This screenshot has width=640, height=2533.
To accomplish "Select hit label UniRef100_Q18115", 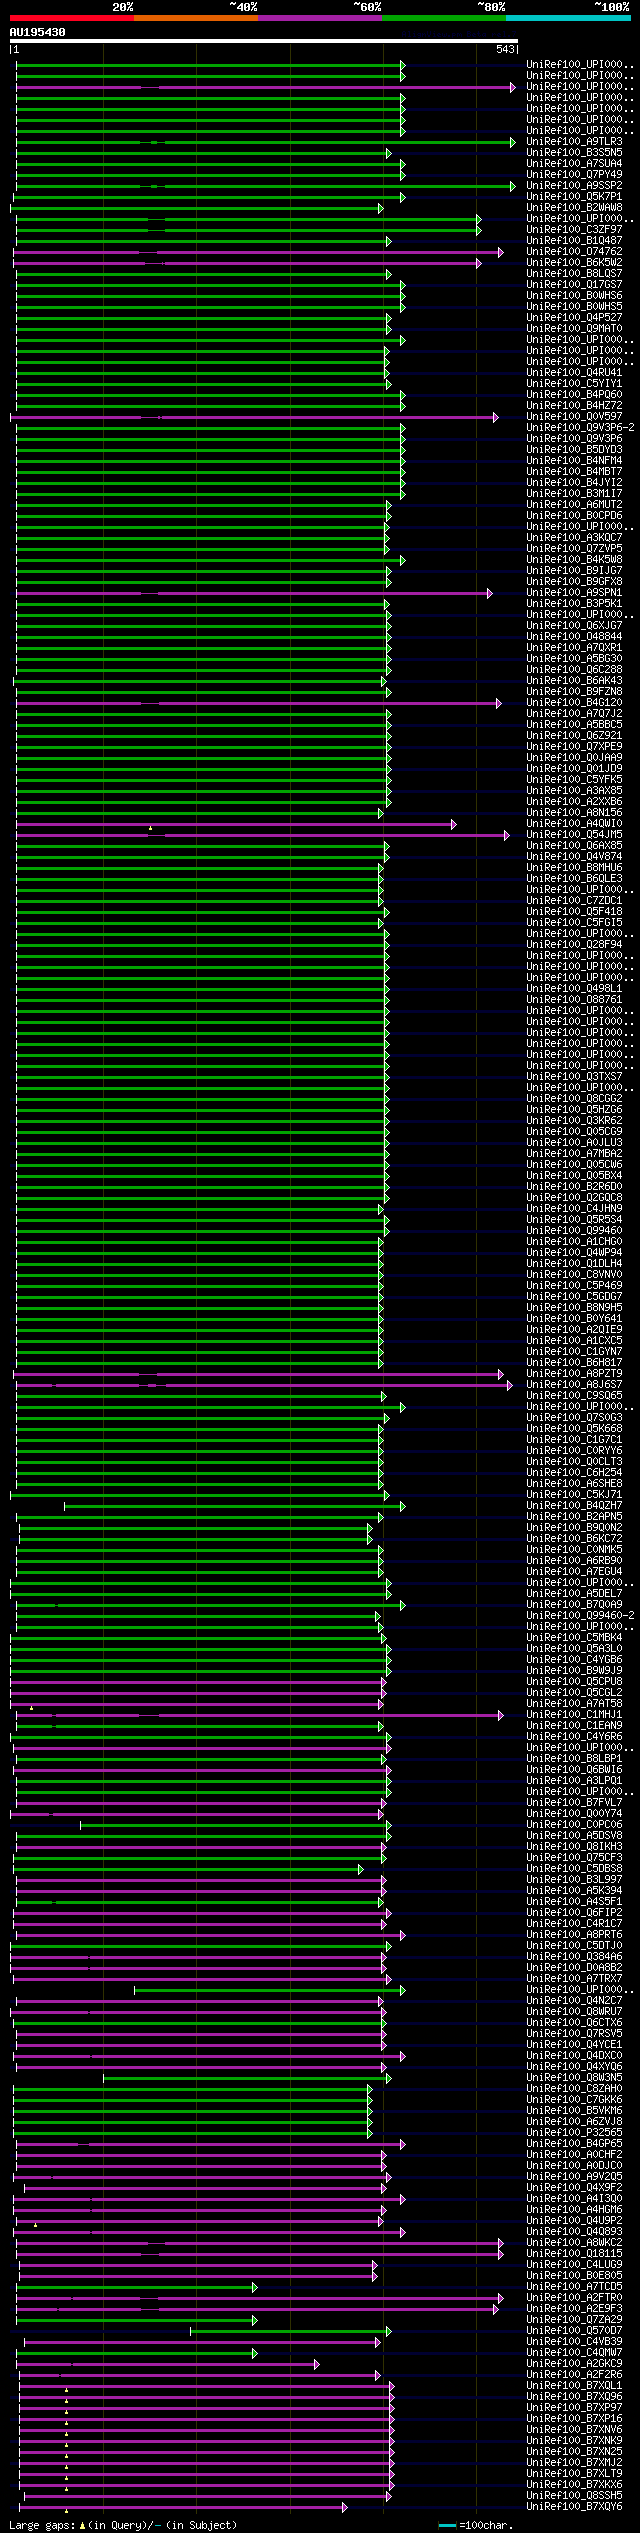I will point(574,2254).
